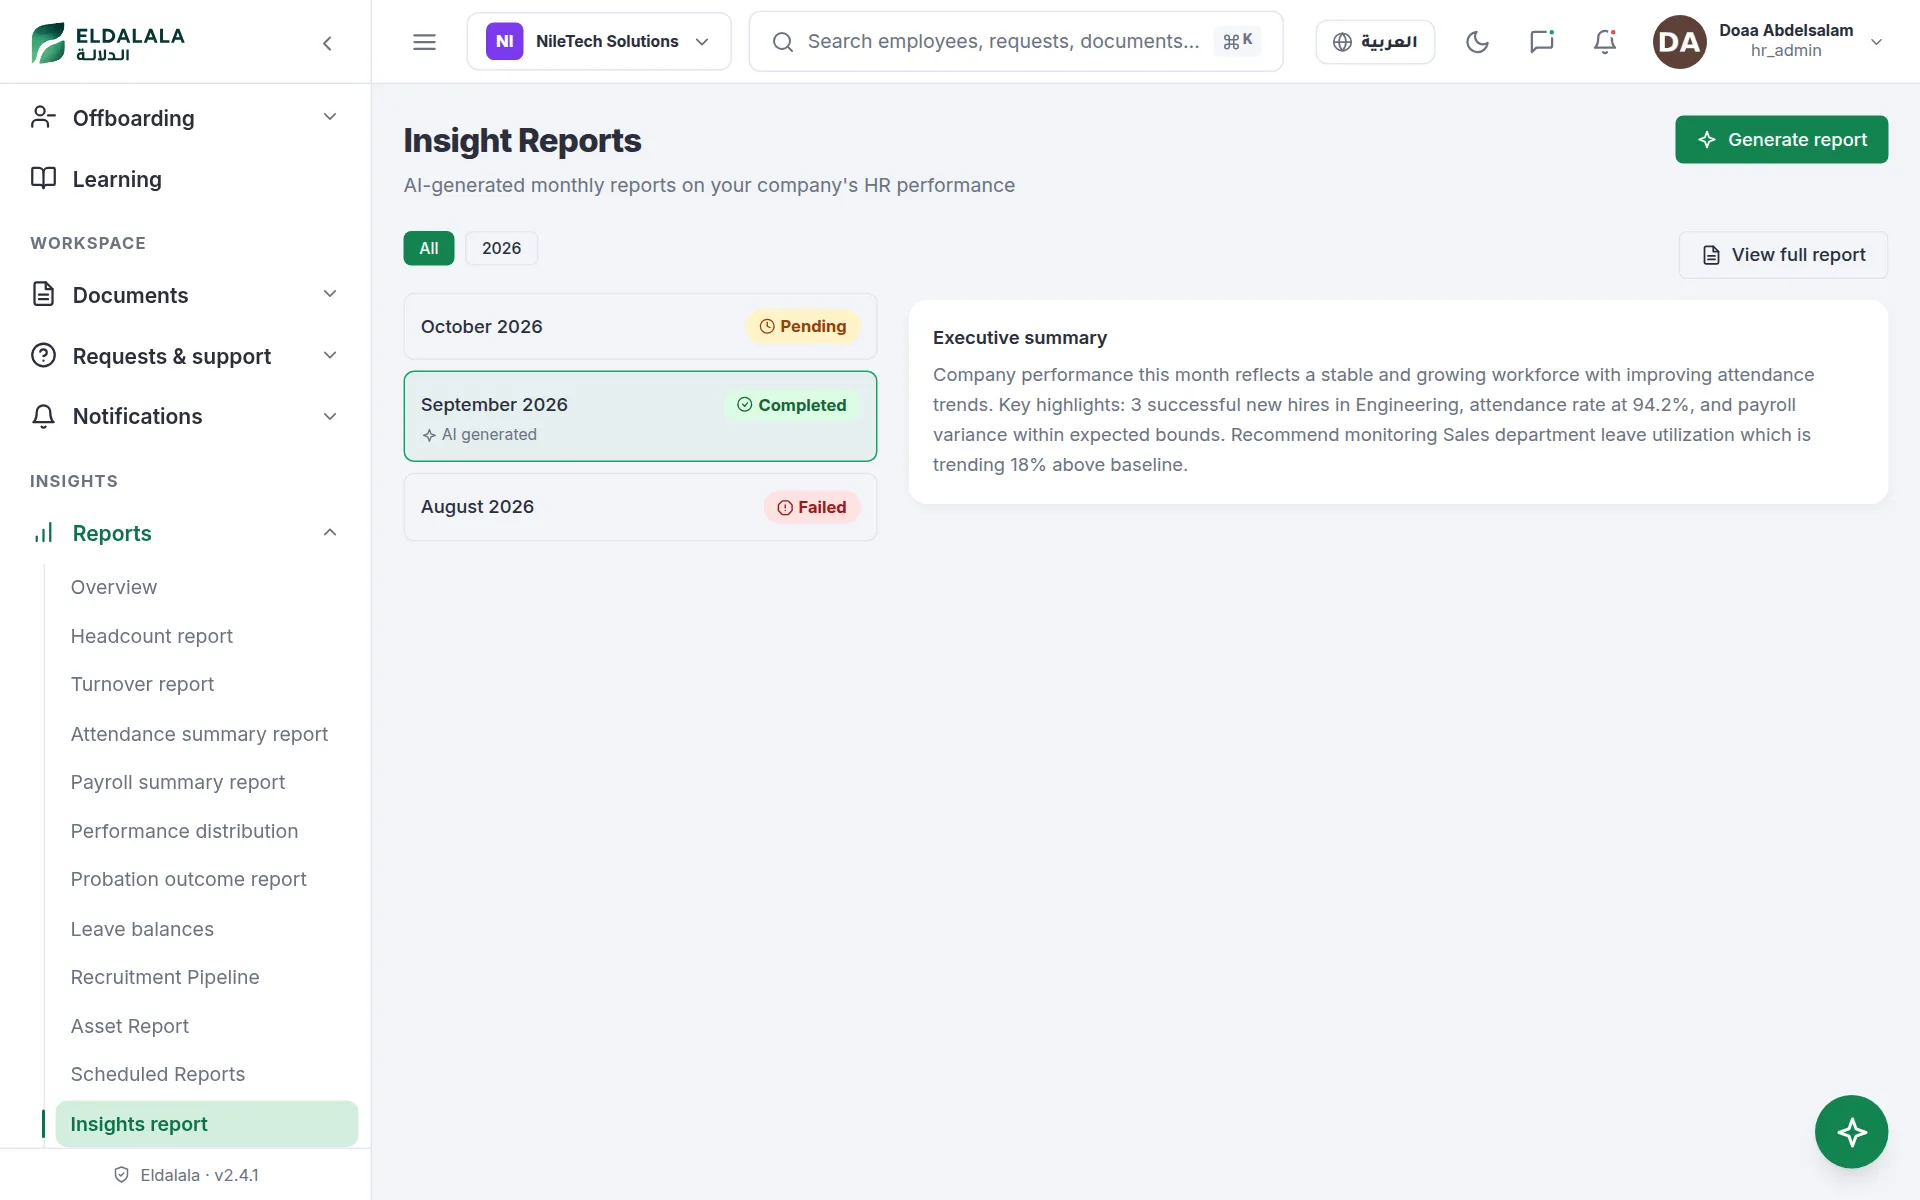This screenshot has height=1200, width=1920.
Task: Open the chat messages icon
Action: coord(1541,42)
